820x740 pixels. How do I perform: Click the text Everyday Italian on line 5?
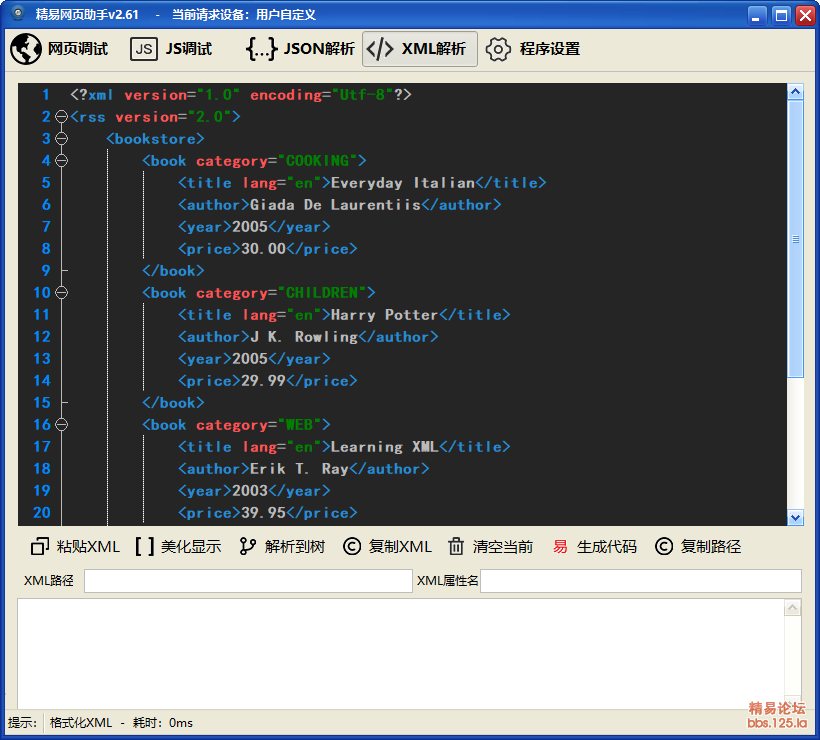pyautogui.click(x=403, y=183)
